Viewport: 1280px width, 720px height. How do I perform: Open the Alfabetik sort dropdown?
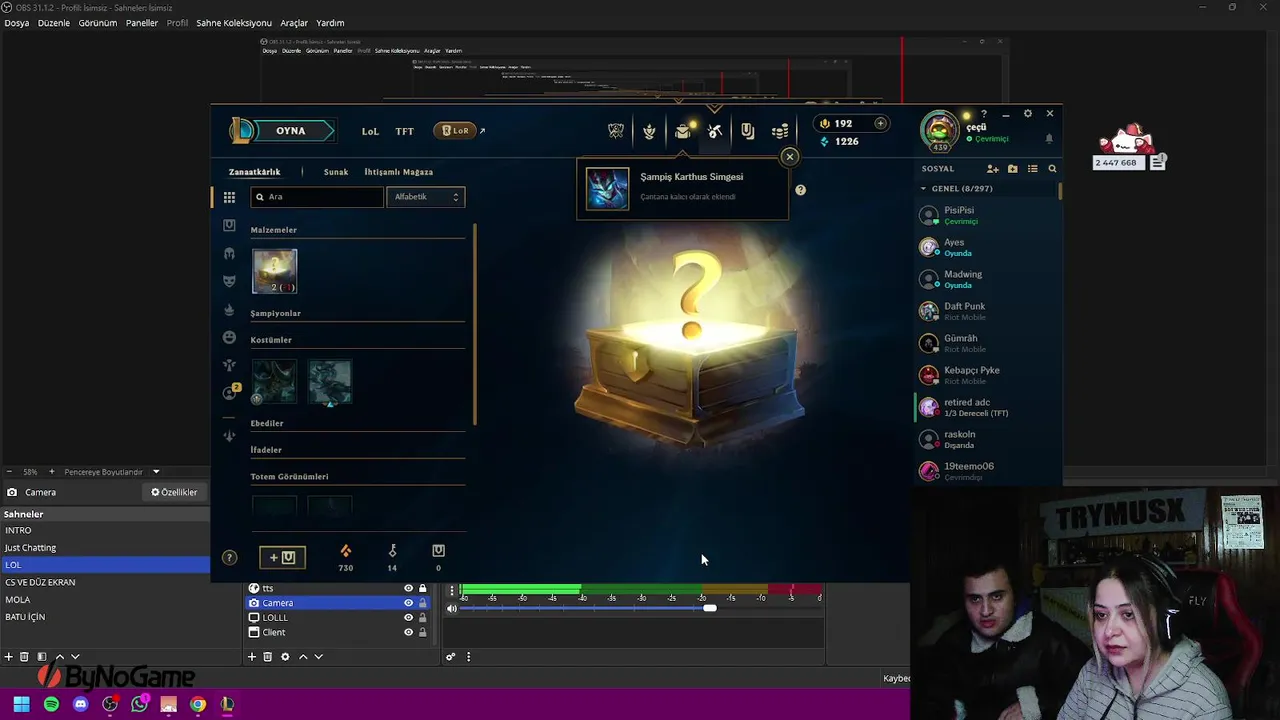point(425,197)
